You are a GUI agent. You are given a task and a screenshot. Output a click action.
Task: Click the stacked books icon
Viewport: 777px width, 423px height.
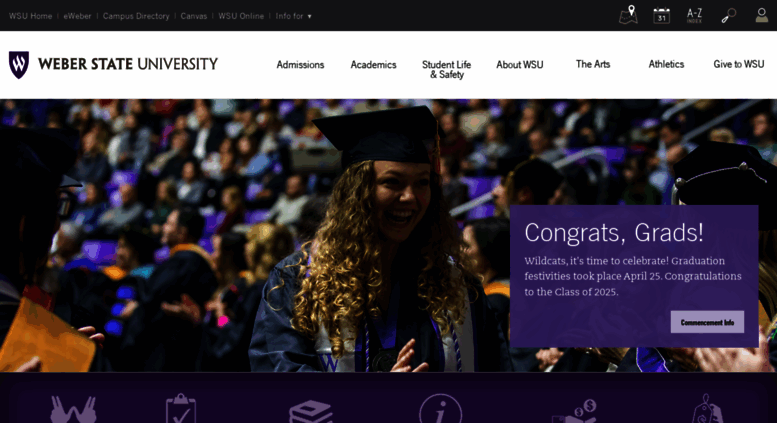click(311, 411)
